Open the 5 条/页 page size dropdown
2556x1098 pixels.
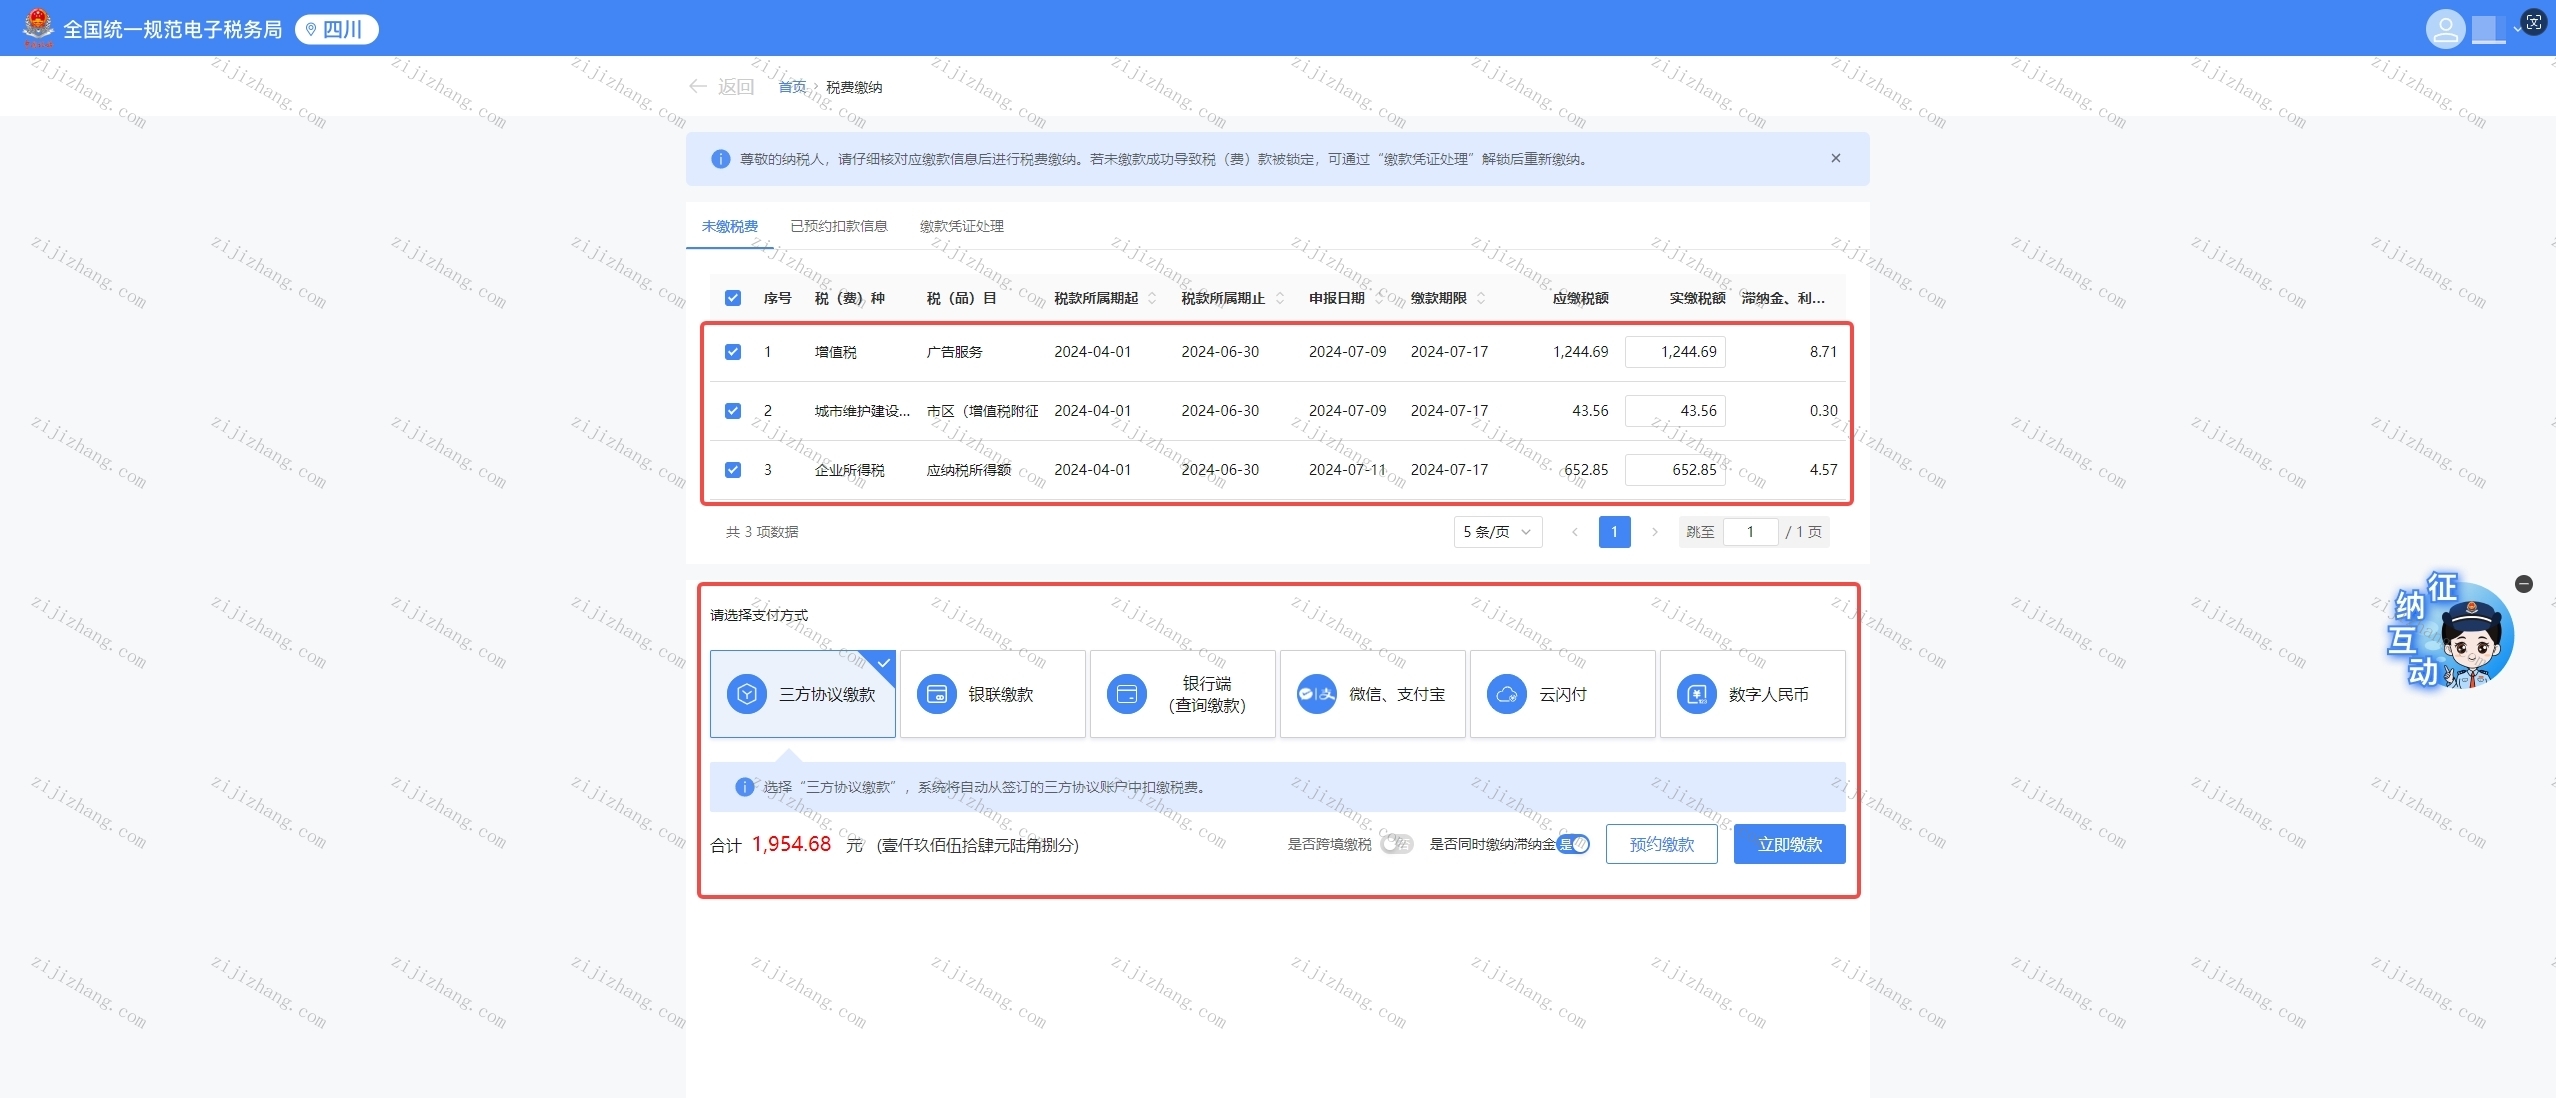(1497, 532)
